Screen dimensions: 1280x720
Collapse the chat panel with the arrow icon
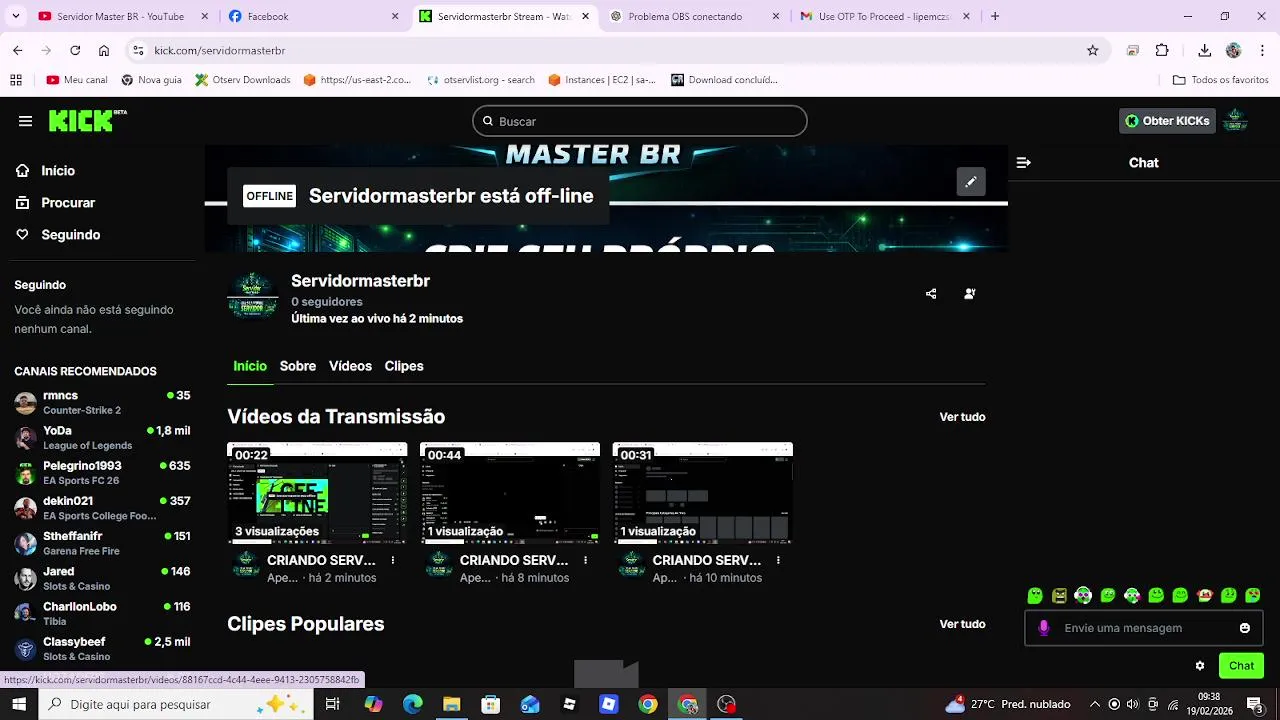pyautogui.click(x=1023, y=162)
